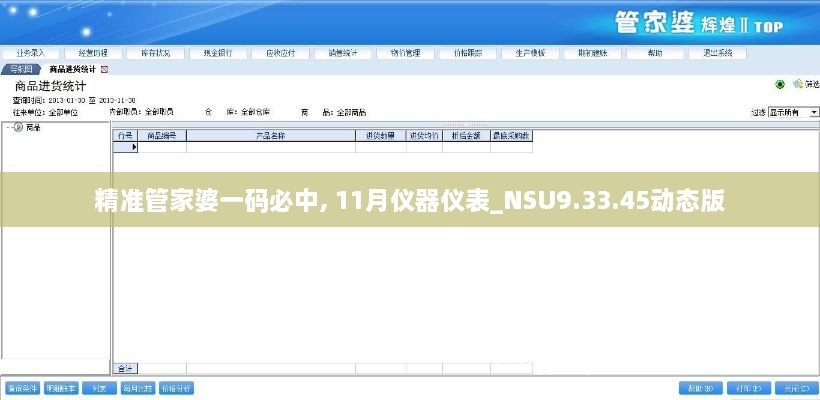The width and height of the screenshot is (820, 400).
Task: Click the 行号 column header
Action: tap(126, 135)
